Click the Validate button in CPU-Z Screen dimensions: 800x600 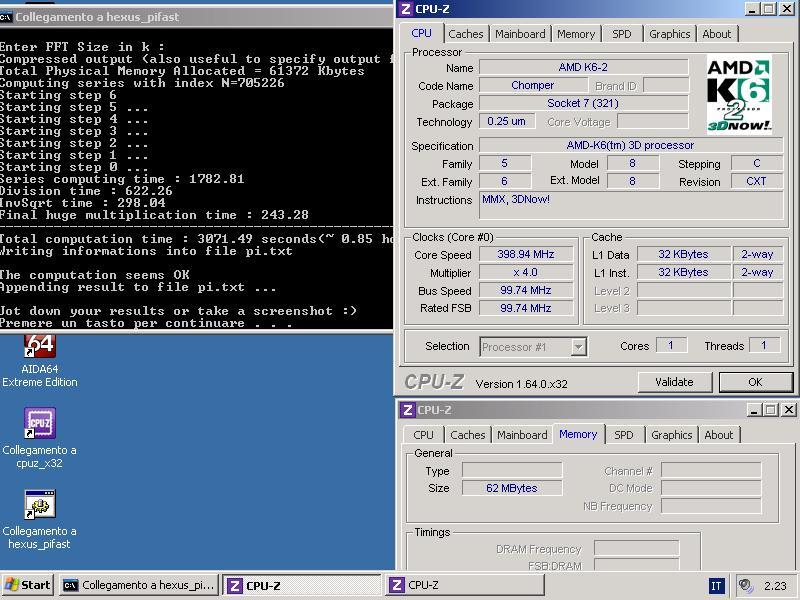tap(674, 382)
